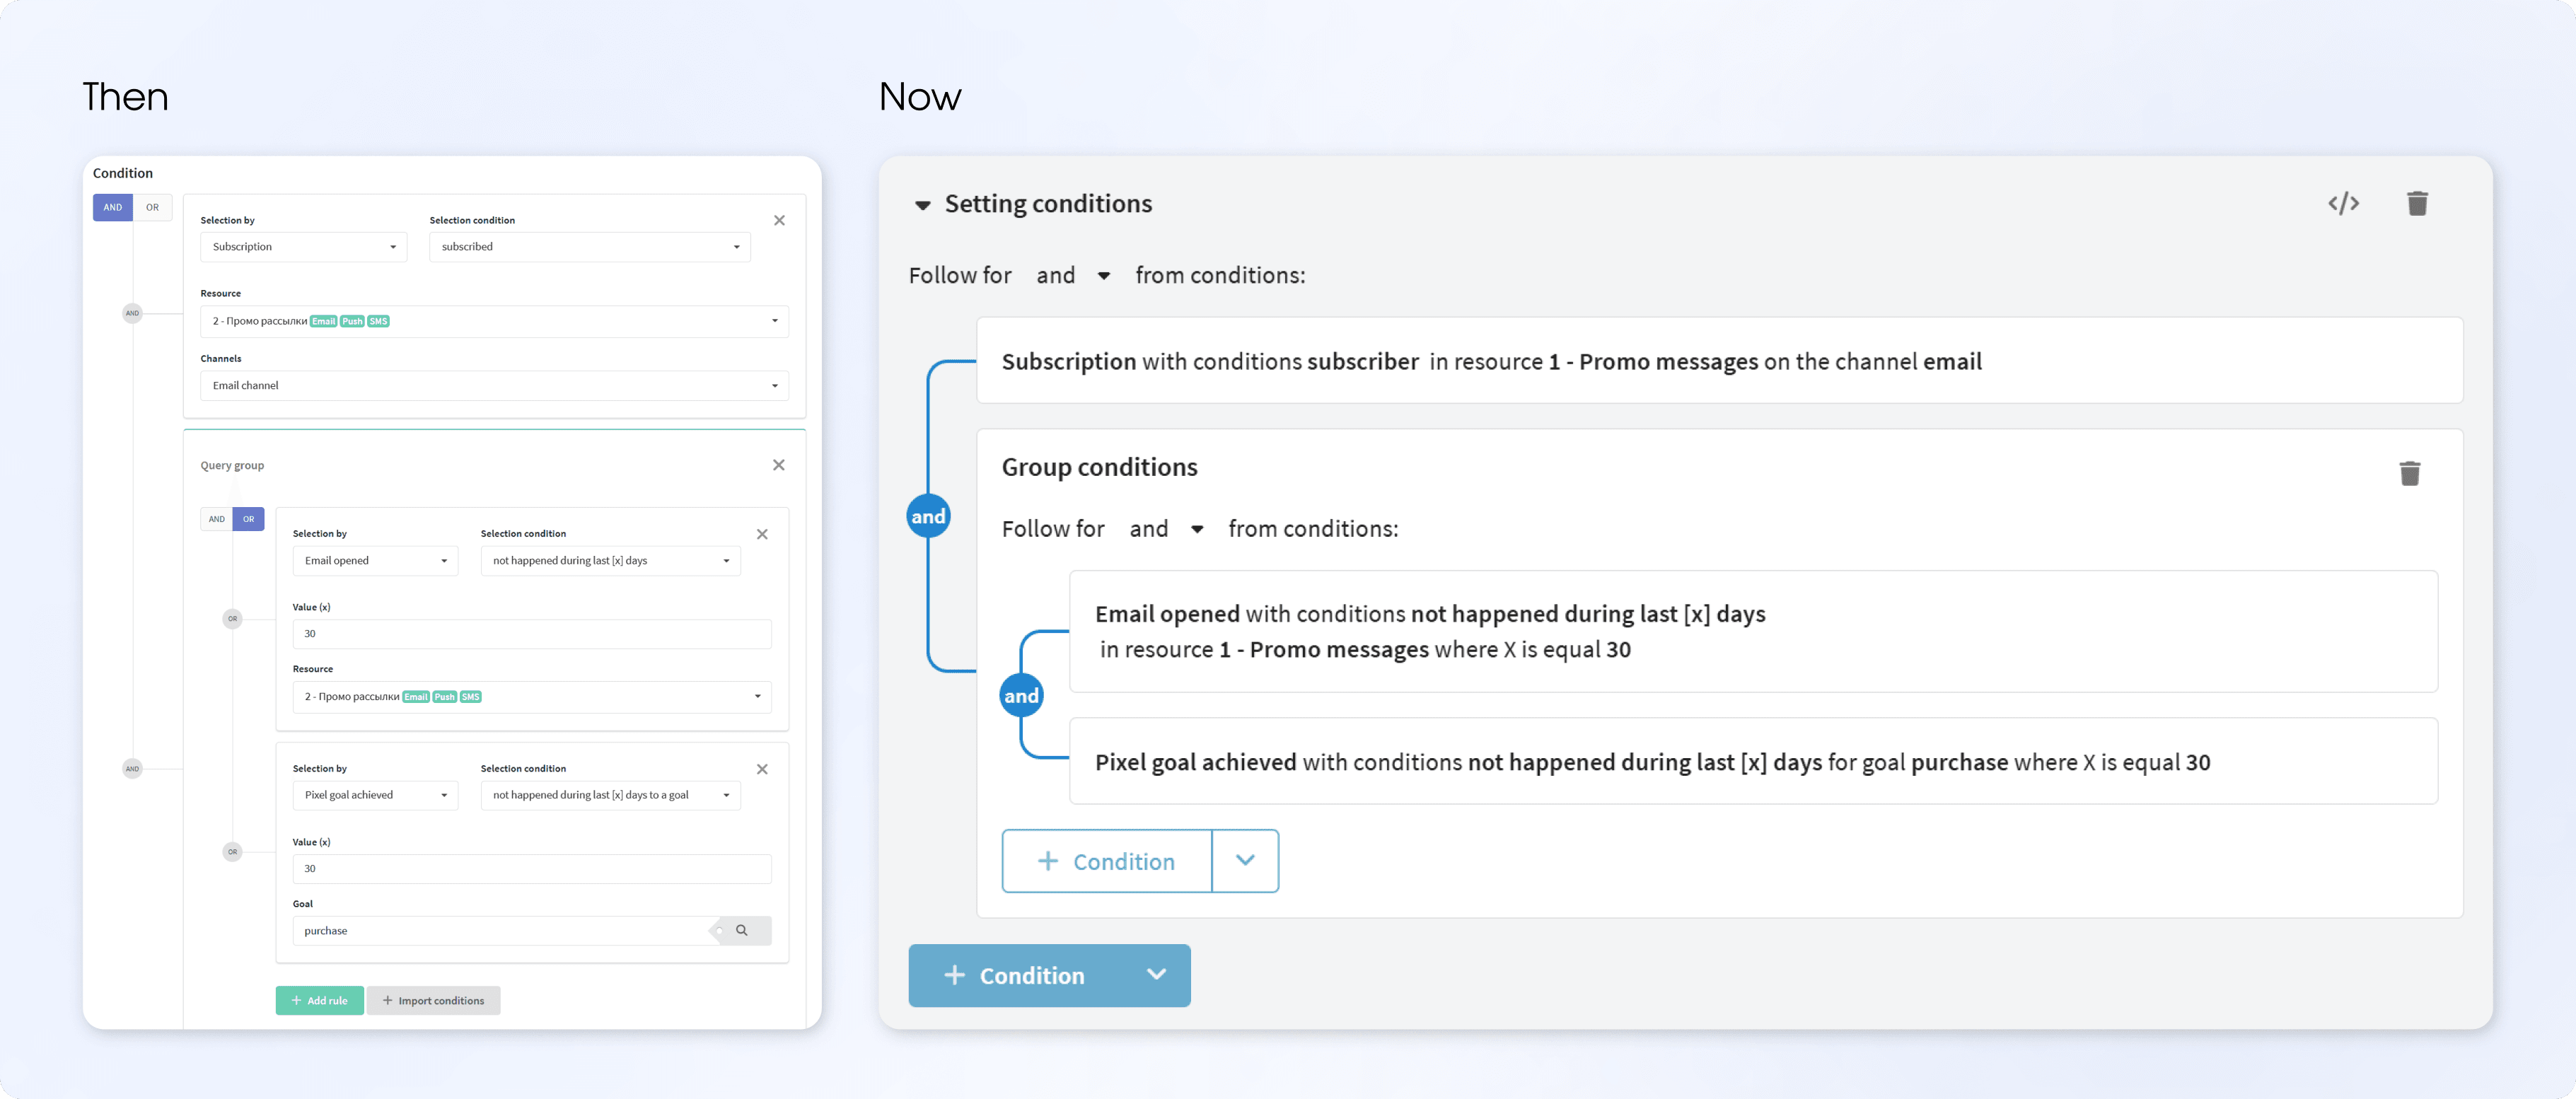The width and height of the screenshot is (2576, 1099).
Task: Select AND in the Query group operator toggle
Action: point(217,519)
